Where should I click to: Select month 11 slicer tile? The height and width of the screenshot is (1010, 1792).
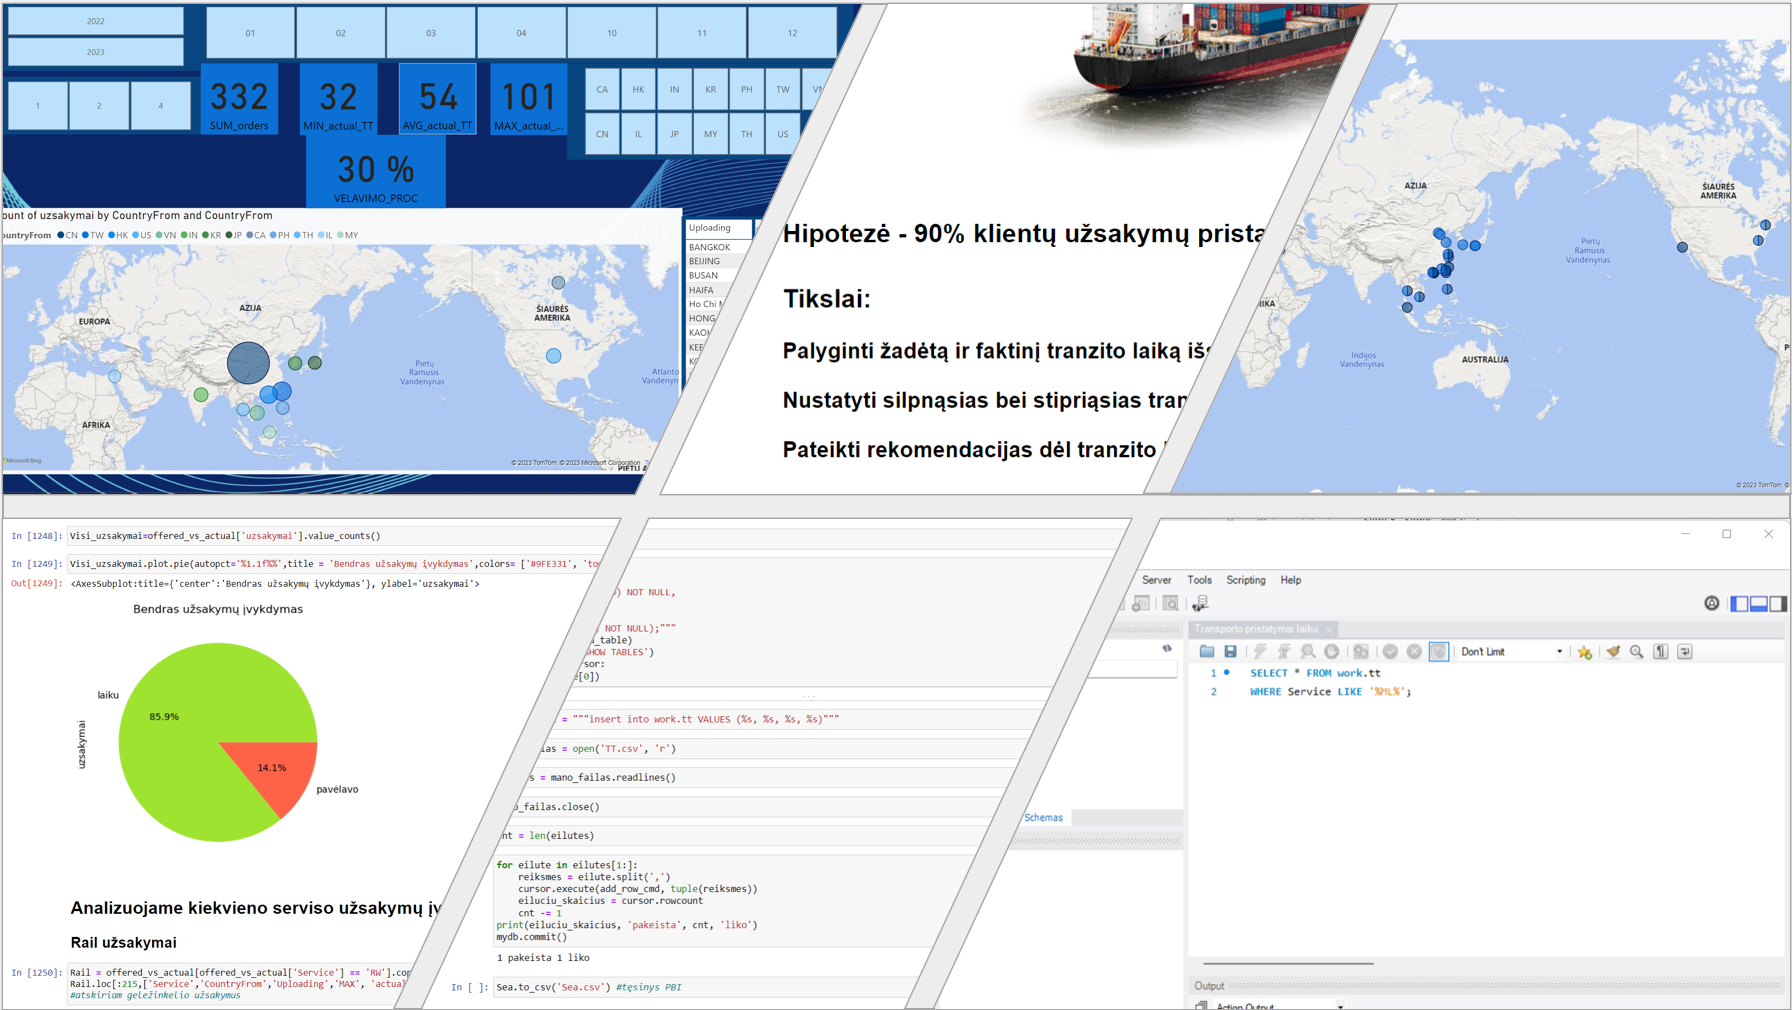702,33
